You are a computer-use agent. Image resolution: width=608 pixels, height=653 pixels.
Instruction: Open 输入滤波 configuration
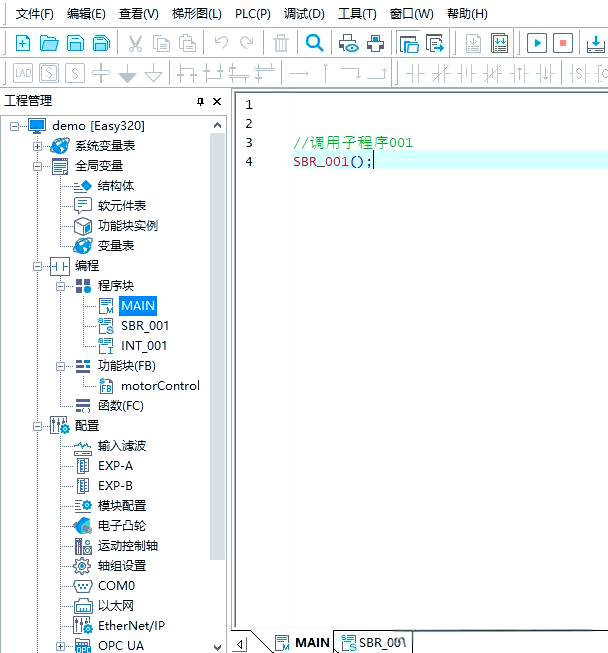click(x=122, y=446)
